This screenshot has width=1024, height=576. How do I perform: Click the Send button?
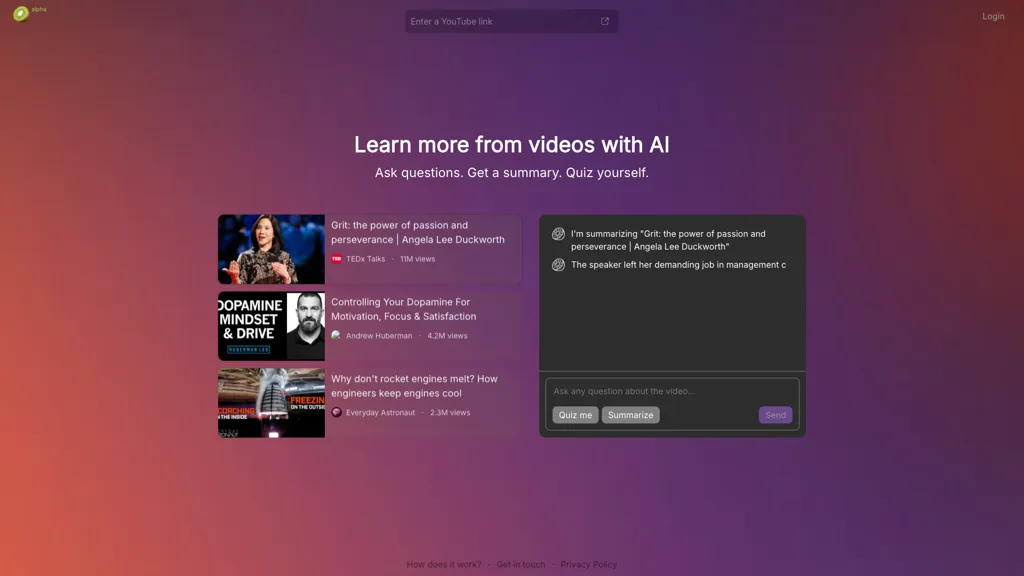[775, 415]
